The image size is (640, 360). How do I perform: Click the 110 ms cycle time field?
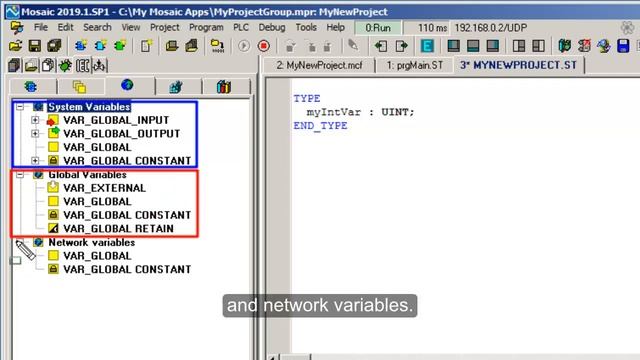(x=427, y=28)
